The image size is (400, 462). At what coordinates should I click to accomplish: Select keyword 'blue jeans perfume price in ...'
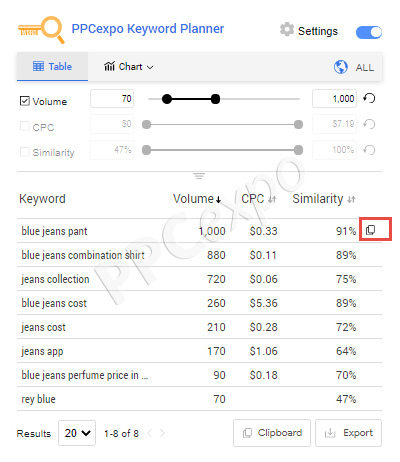tap(84, 375)
